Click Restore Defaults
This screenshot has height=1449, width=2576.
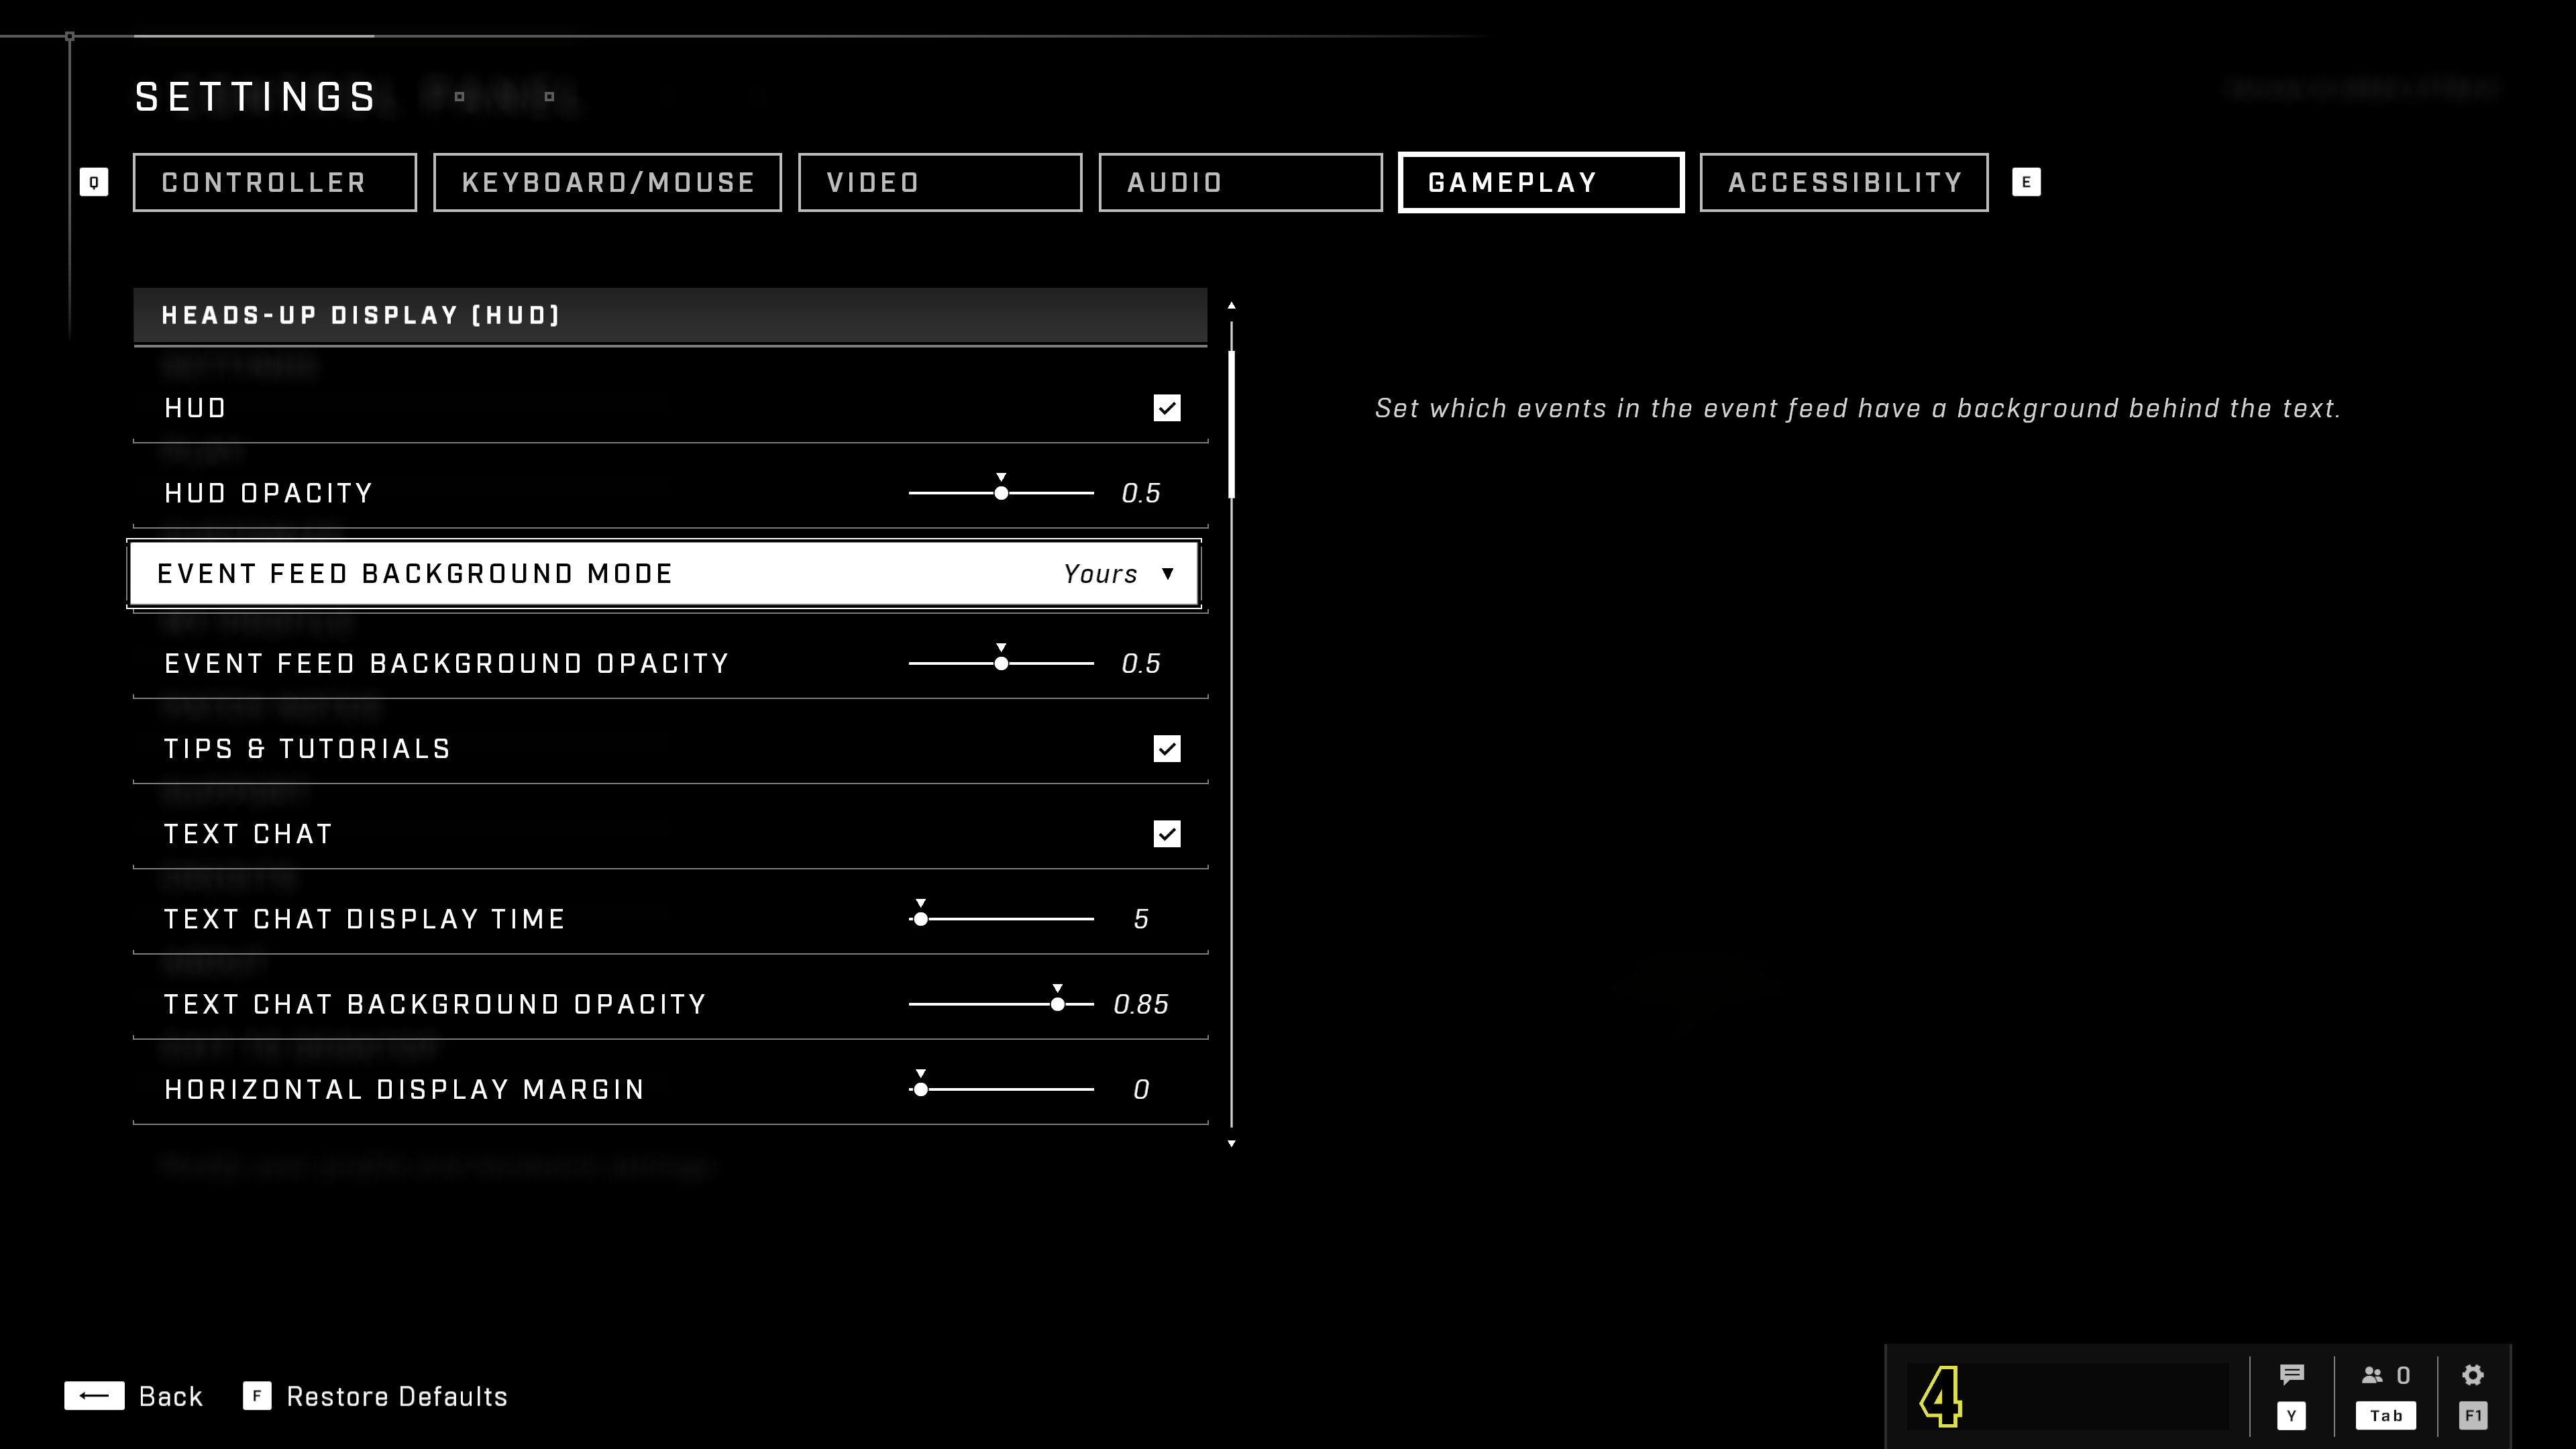click(x=397, y=1397)
